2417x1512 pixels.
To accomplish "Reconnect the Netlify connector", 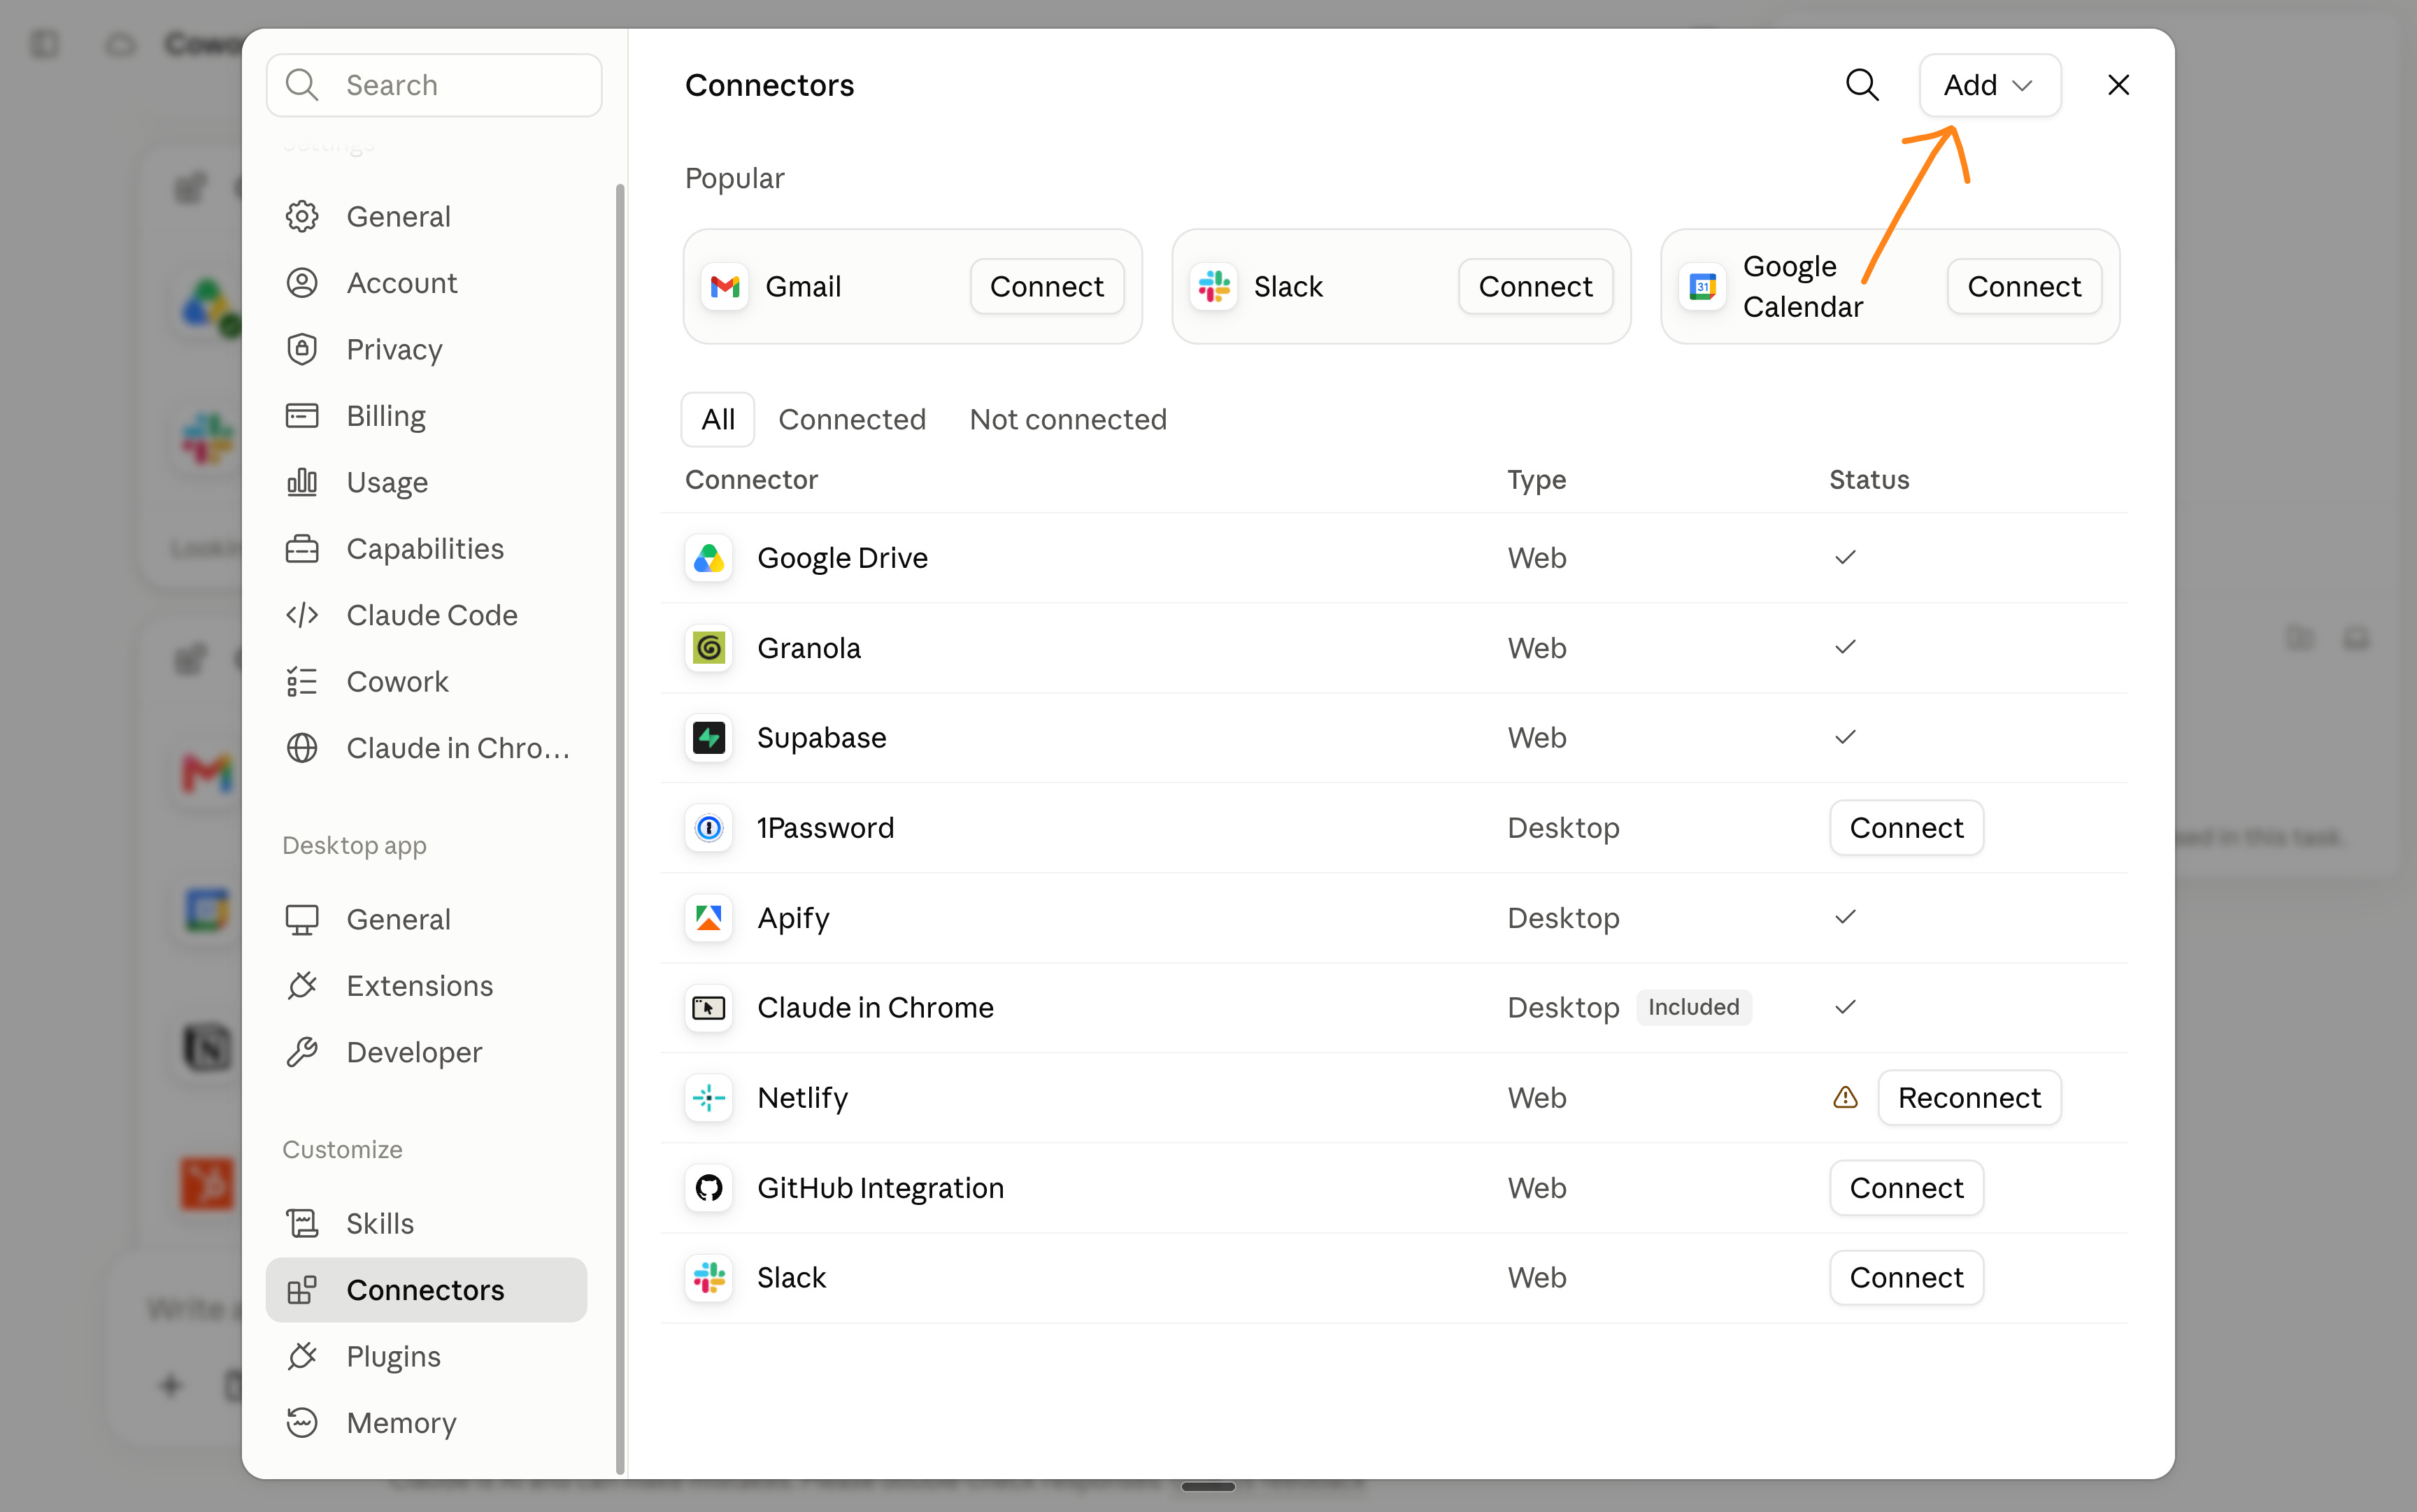I will pyautogui.click(x=1969, y=1098).
